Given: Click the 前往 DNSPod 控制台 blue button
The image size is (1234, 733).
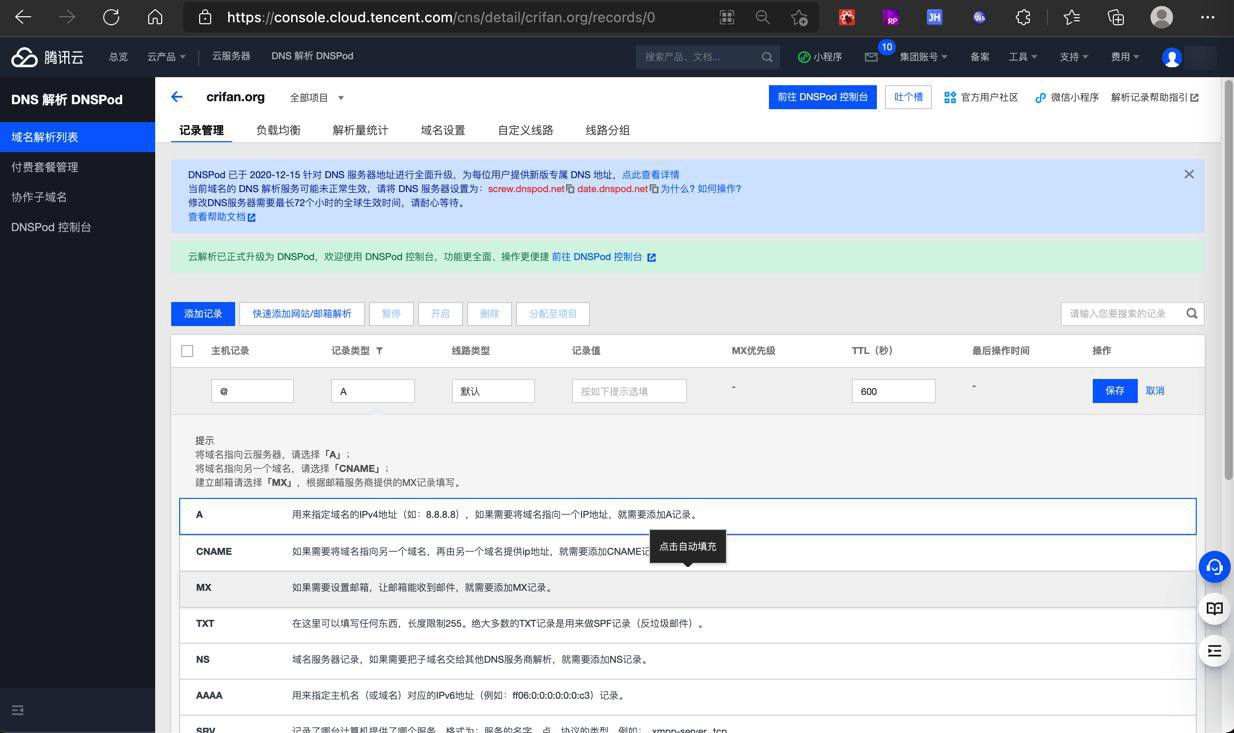Looking at the screenshot, I should [823, 97].
